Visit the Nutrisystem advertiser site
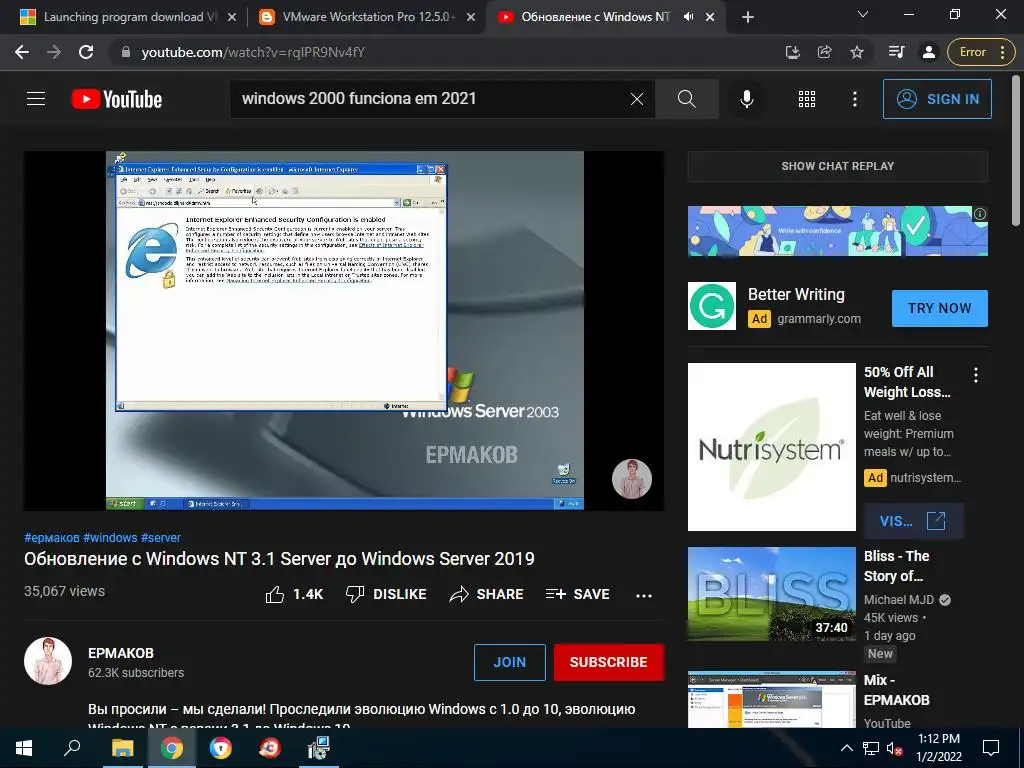Screen dimensions: 1024x768 pos(913,521)
